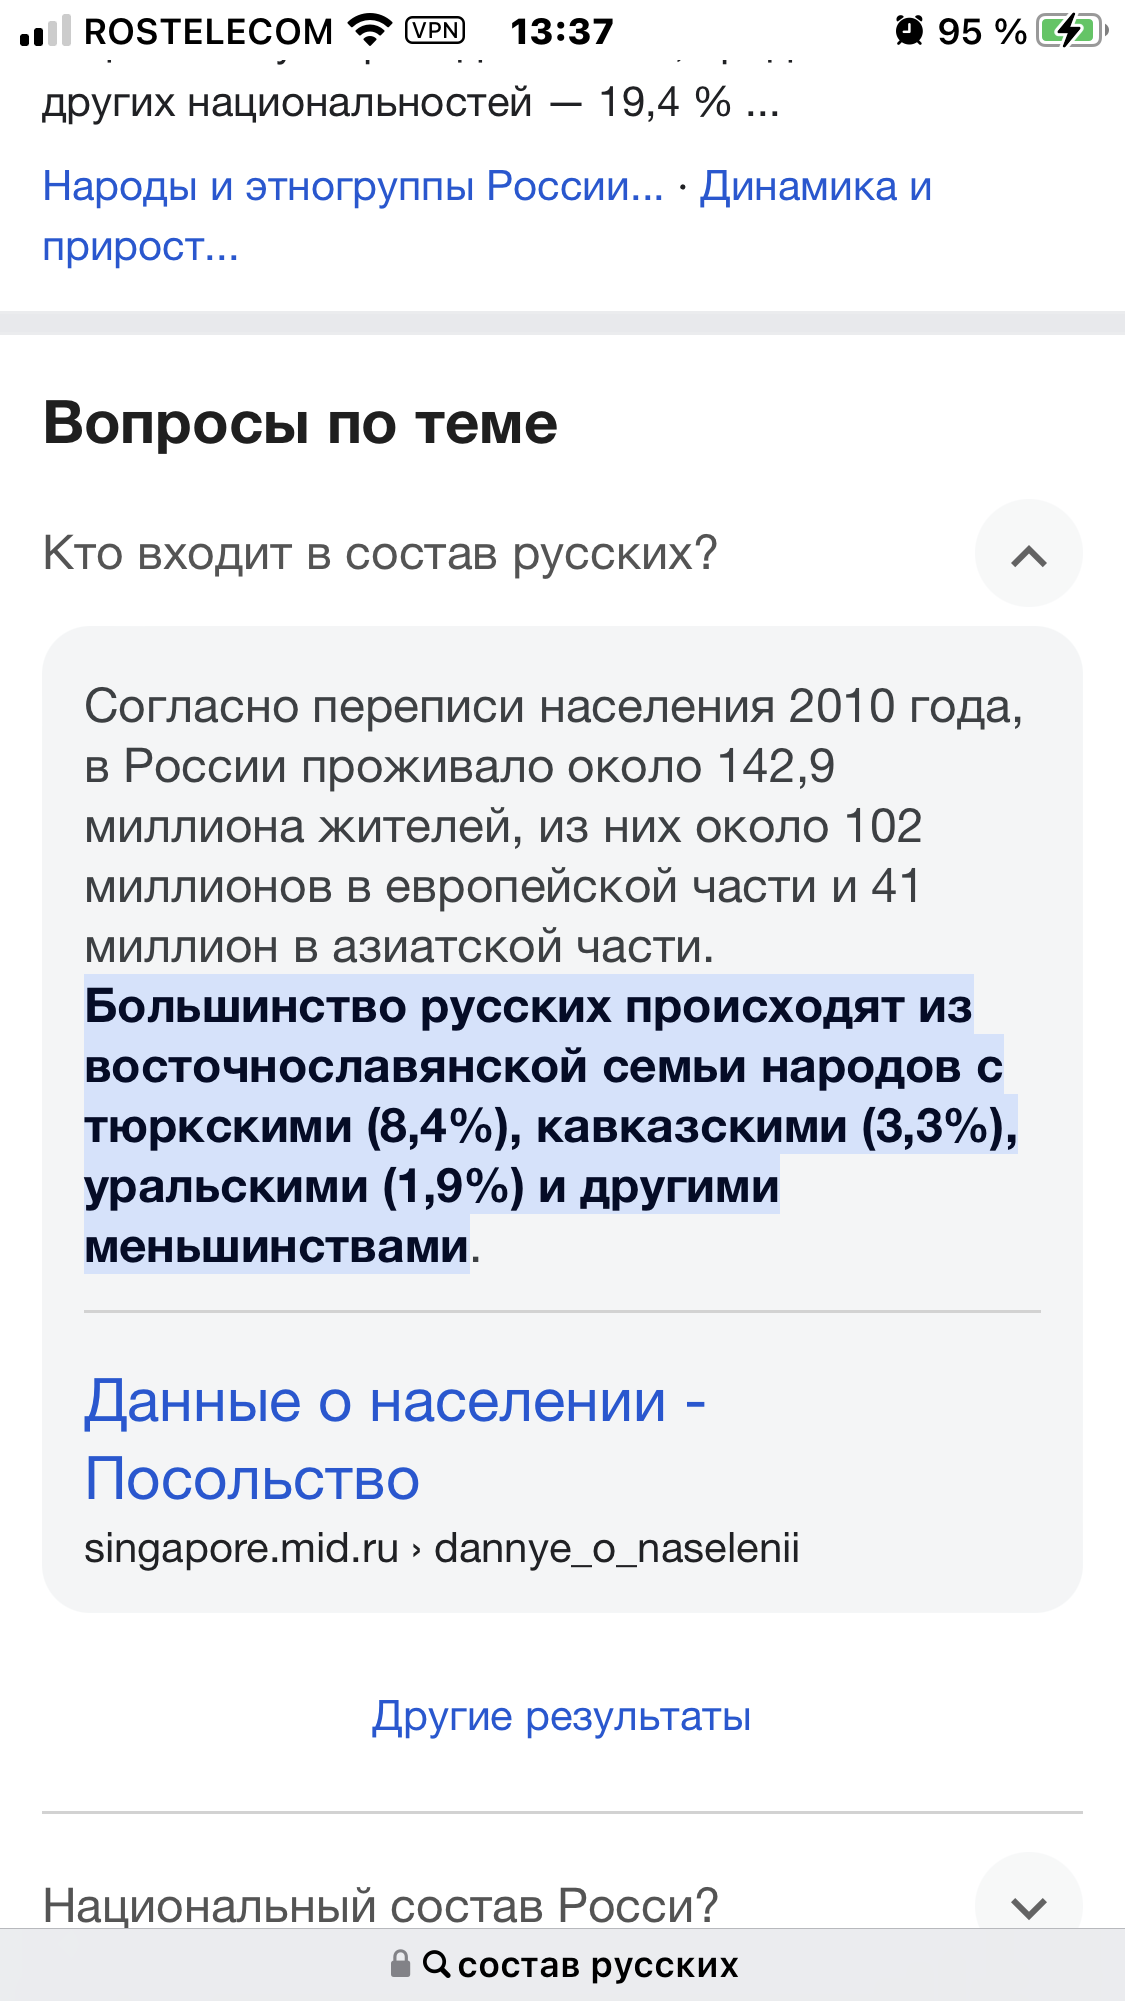The width and height of the screenshot is (1125, 2001).
Task: Tap the Wi-Fi icon in the status bar
Action: pos(370,31)
